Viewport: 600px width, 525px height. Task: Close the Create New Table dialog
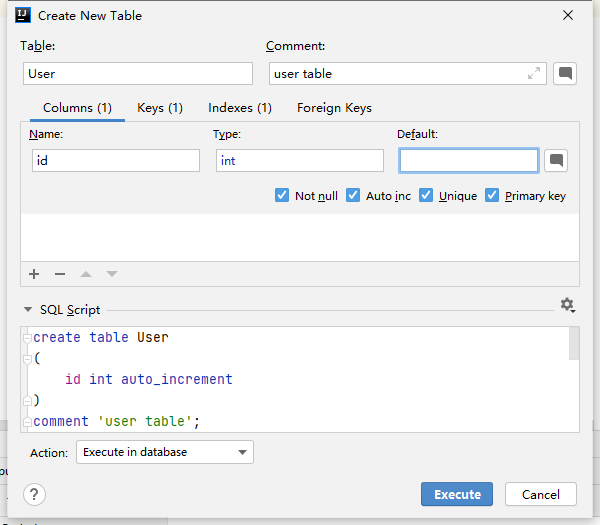[568, 15]
